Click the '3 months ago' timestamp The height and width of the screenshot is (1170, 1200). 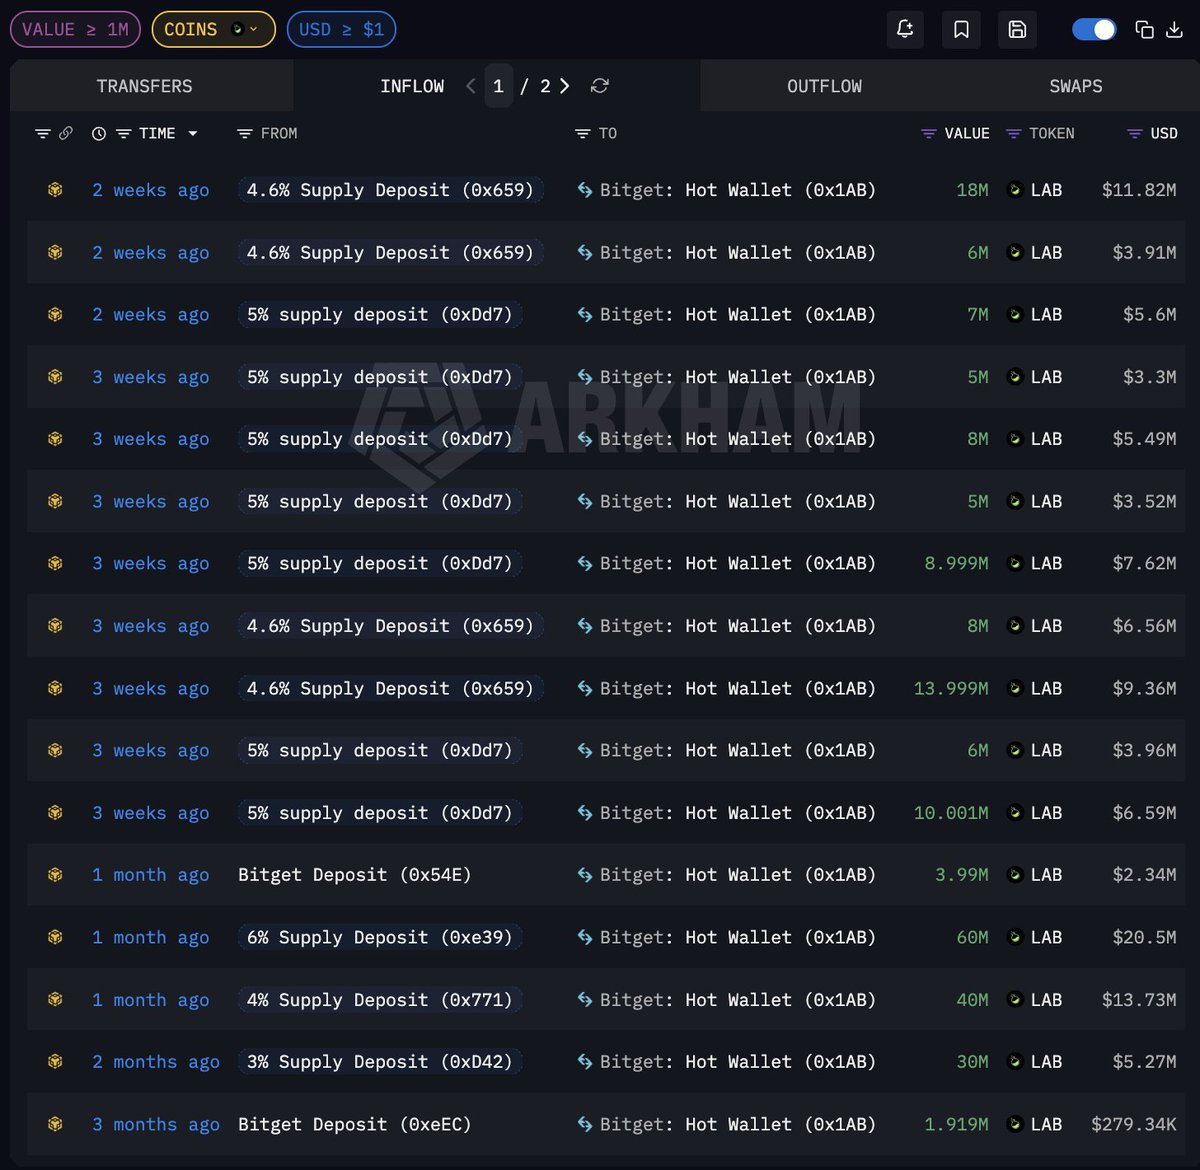point(156,1124)
